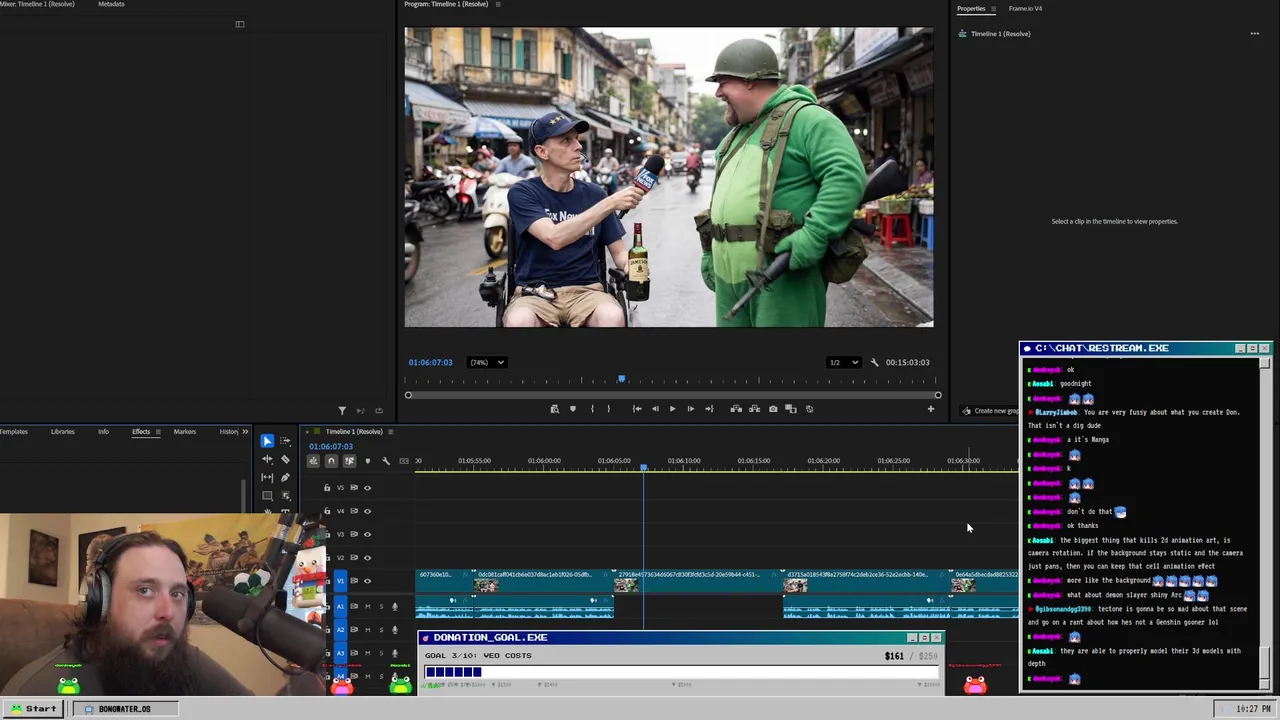
Task: Click the Program monitor zoom bar right handle
Action: click(x=938, y=395)
